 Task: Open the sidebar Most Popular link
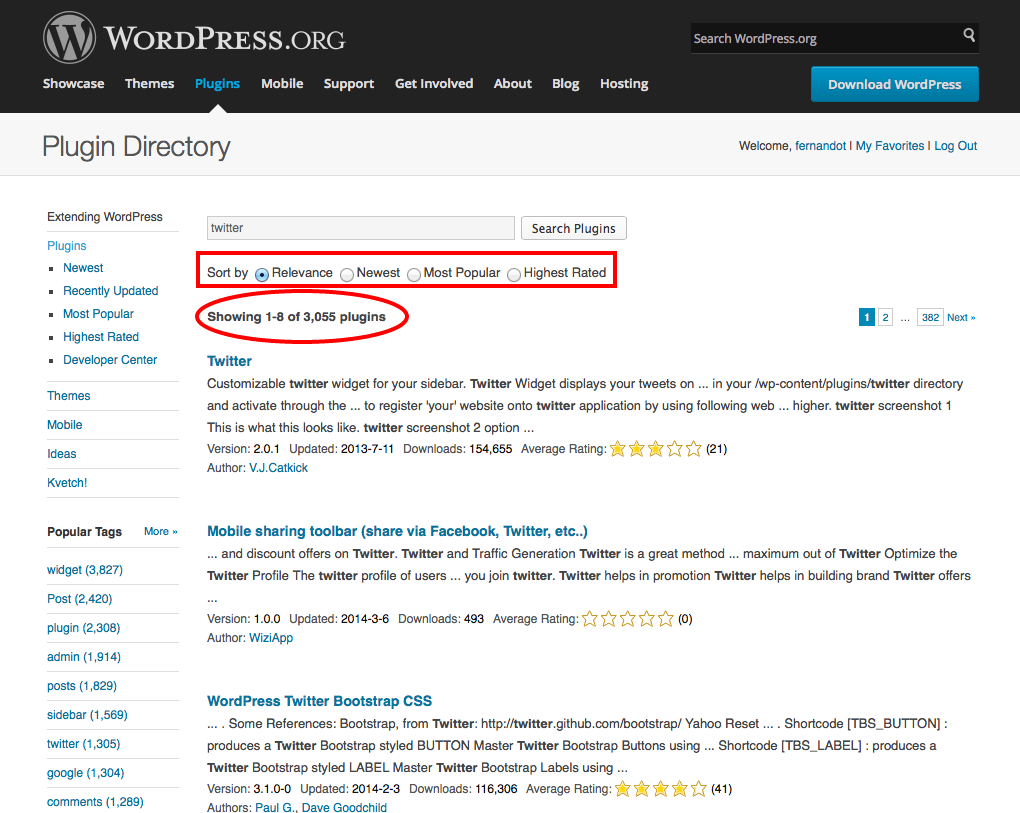98,313
